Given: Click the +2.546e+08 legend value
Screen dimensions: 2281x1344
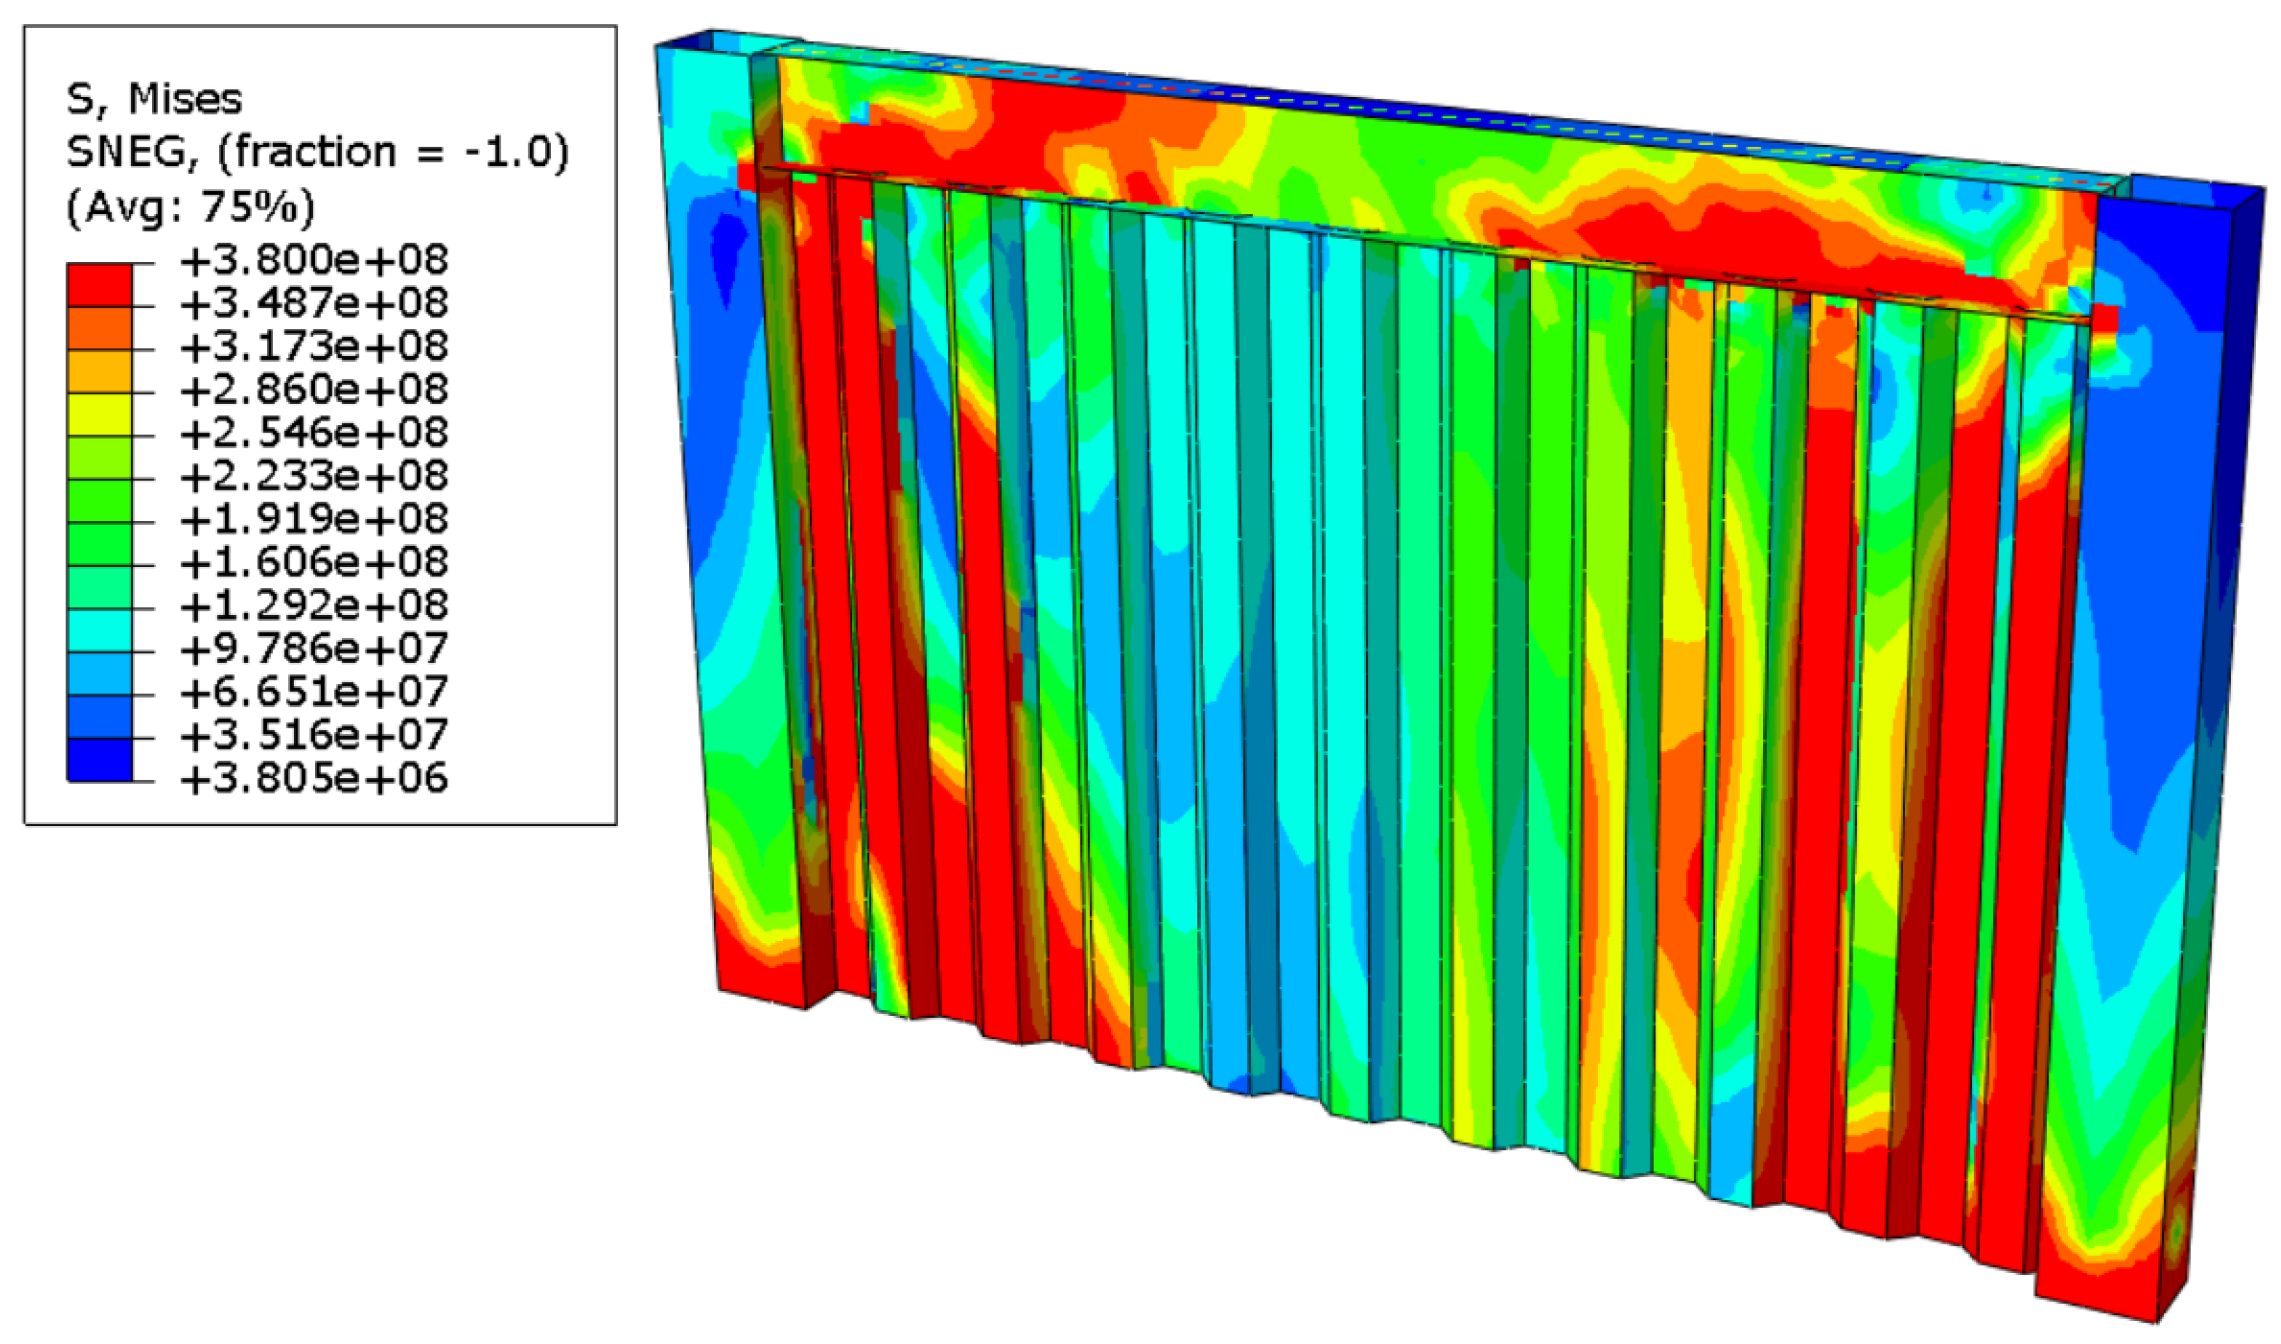Looking at the screenshot, I should (x=314, y=432).
